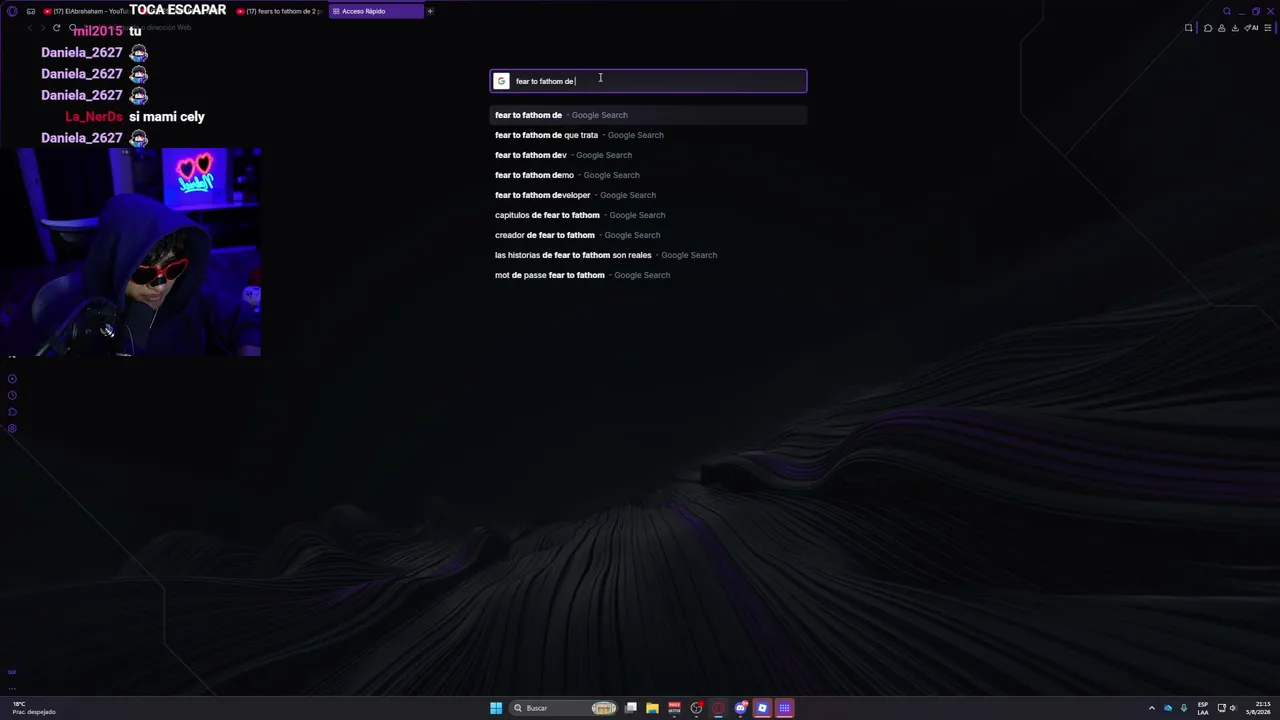Select the Acceso Rápido tab
Screen dimensions: 1280x720
[376, 11]
